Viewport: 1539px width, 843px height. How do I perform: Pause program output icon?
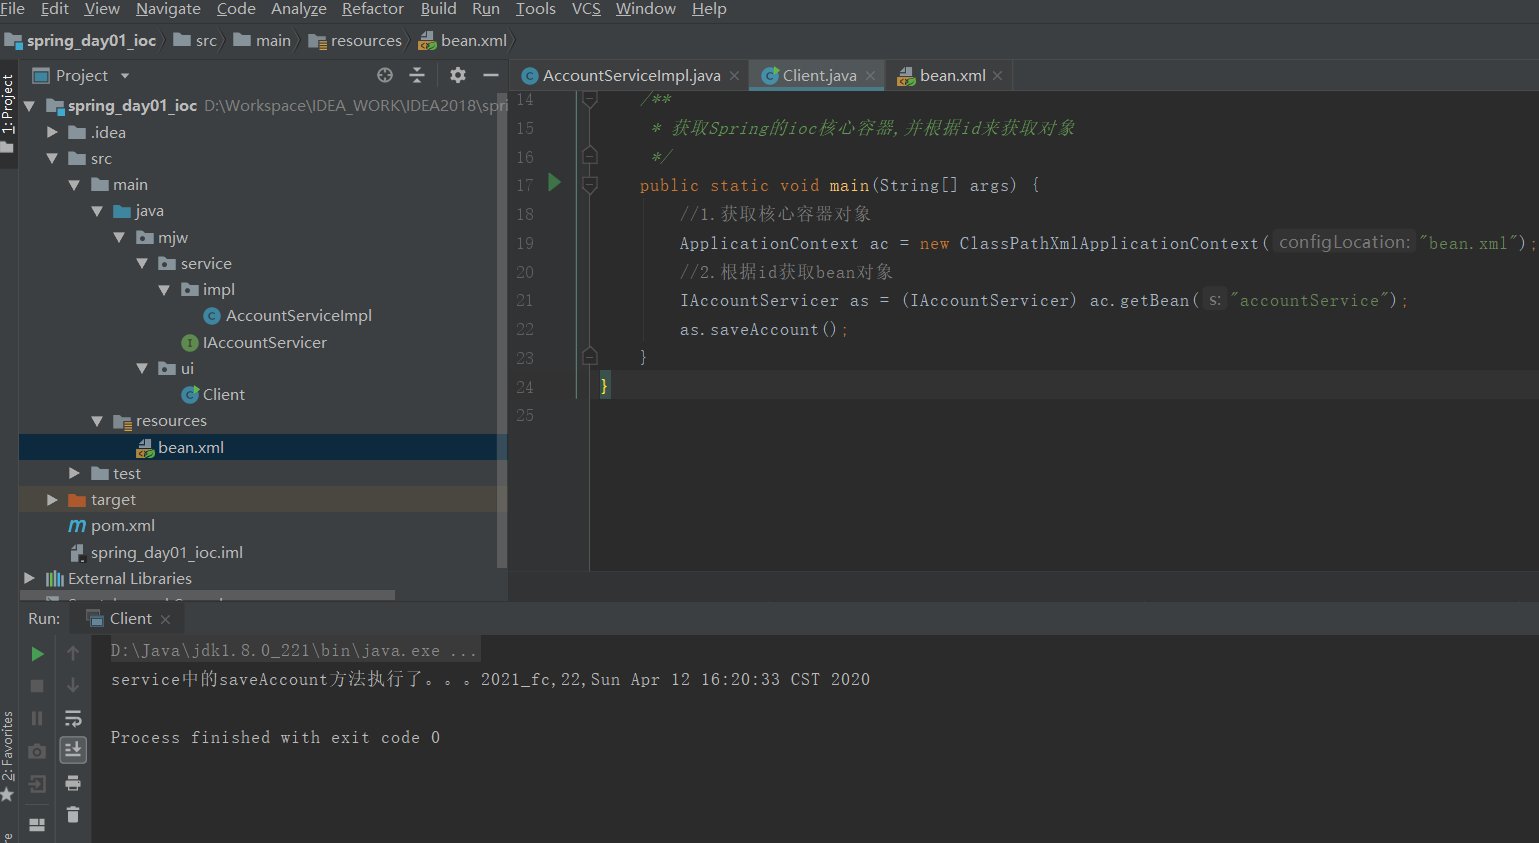click(37, 718)
